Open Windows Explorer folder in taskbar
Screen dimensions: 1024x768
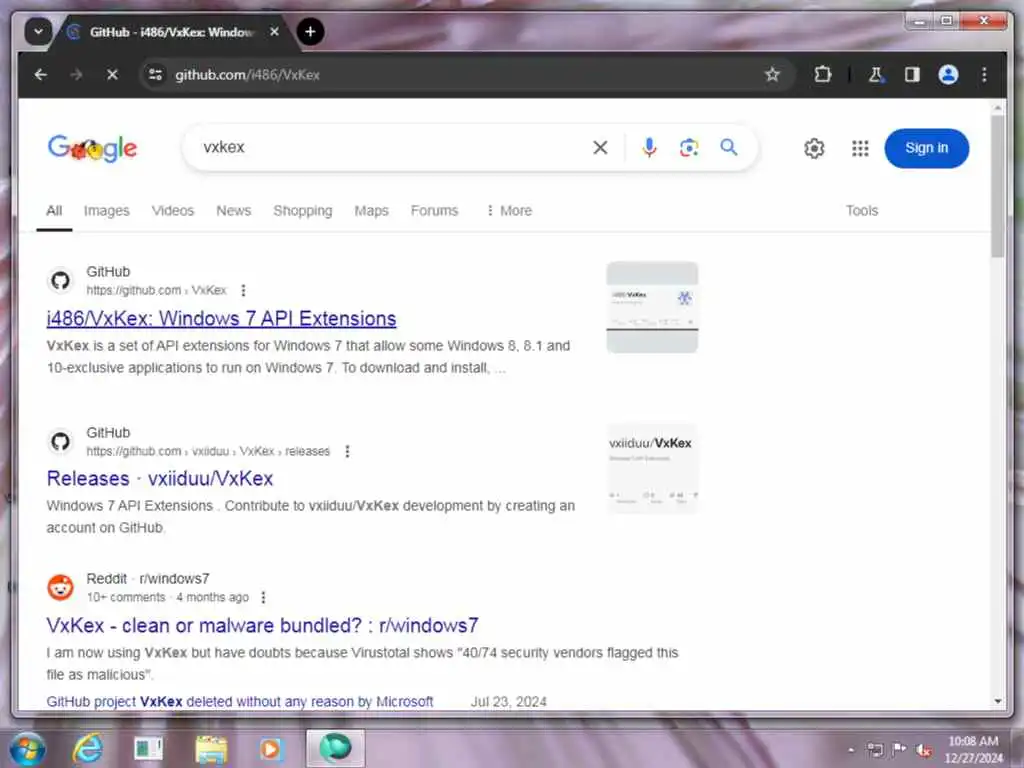point(210,748)
